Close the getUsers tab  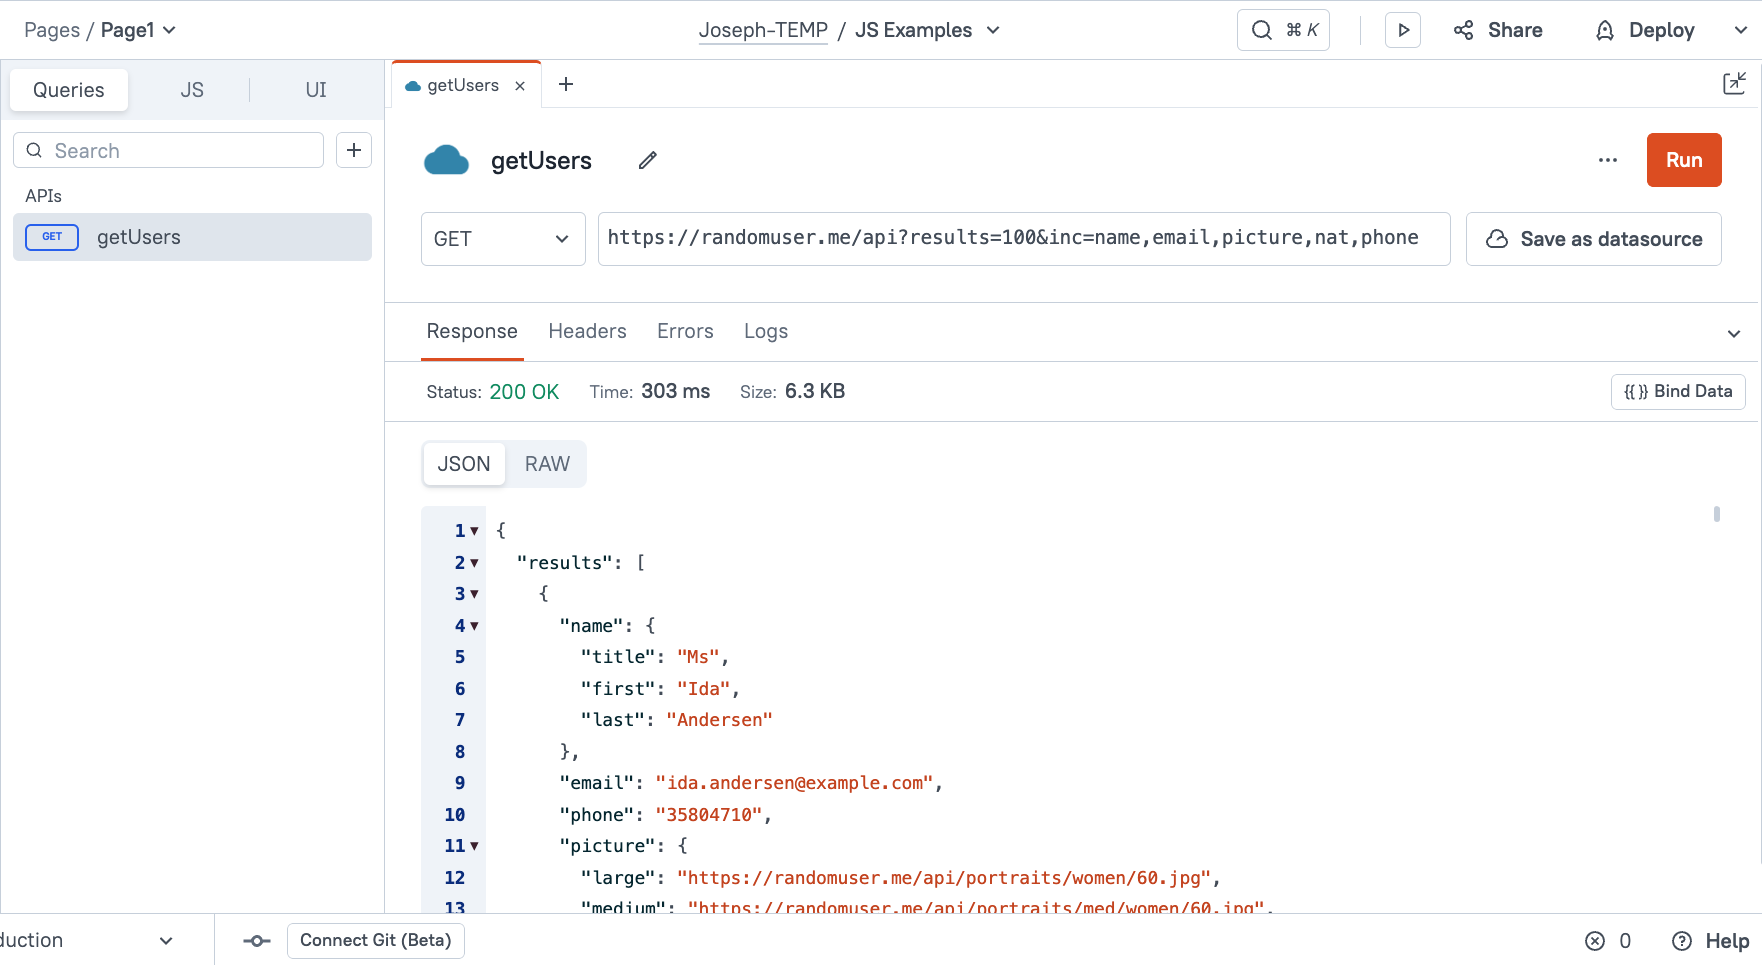(x=520, y=86)
